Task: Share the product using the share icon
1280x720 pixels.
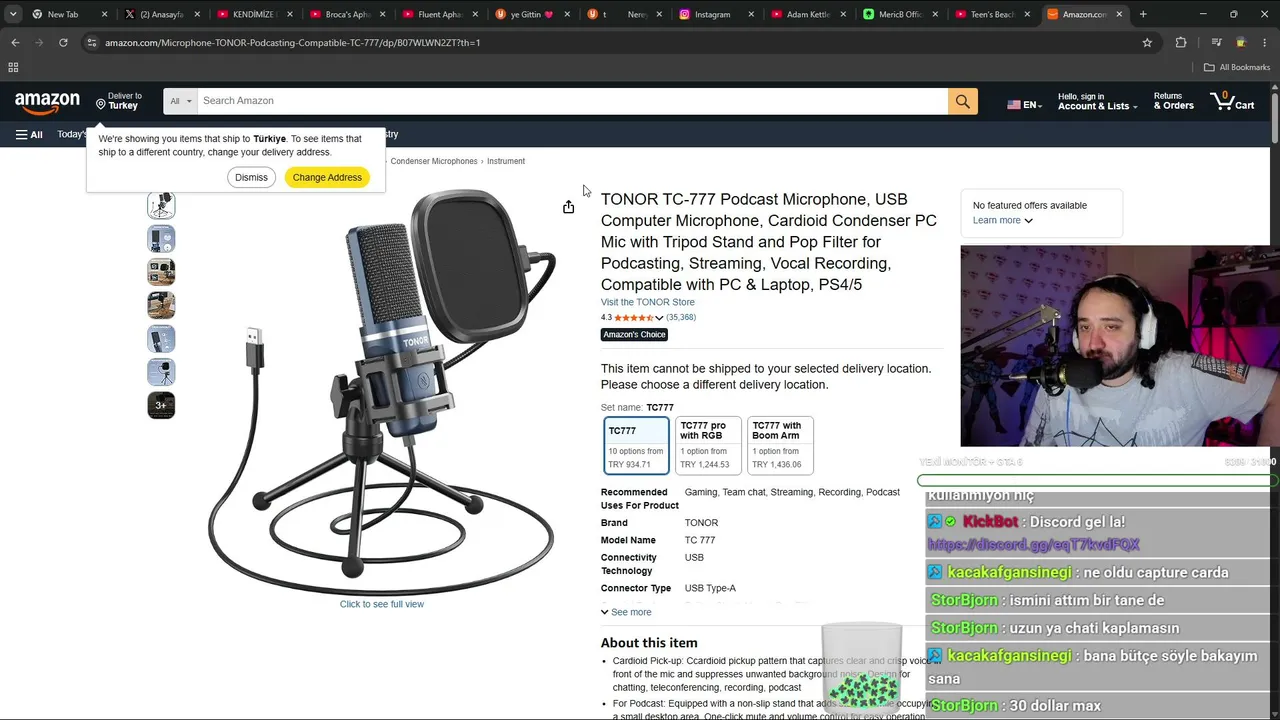Action: pyautogui.click(x=568, y=207)
